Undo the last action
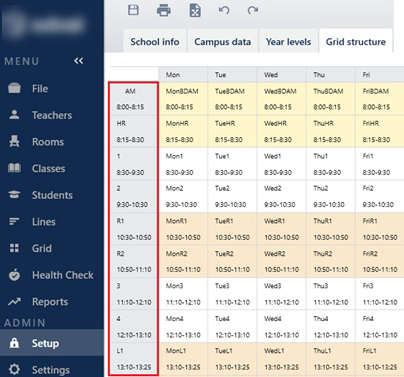 [224, 10]
